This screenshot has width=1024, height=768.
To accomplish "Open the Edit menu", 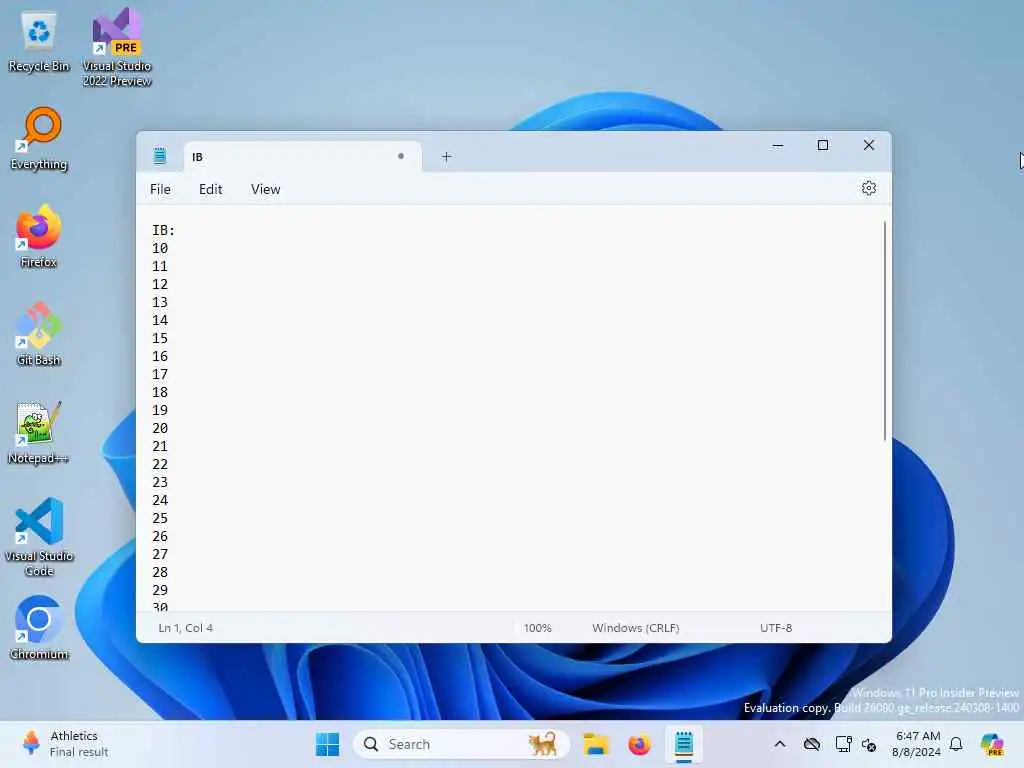I will pyautogui.click(x=210, y=189).
